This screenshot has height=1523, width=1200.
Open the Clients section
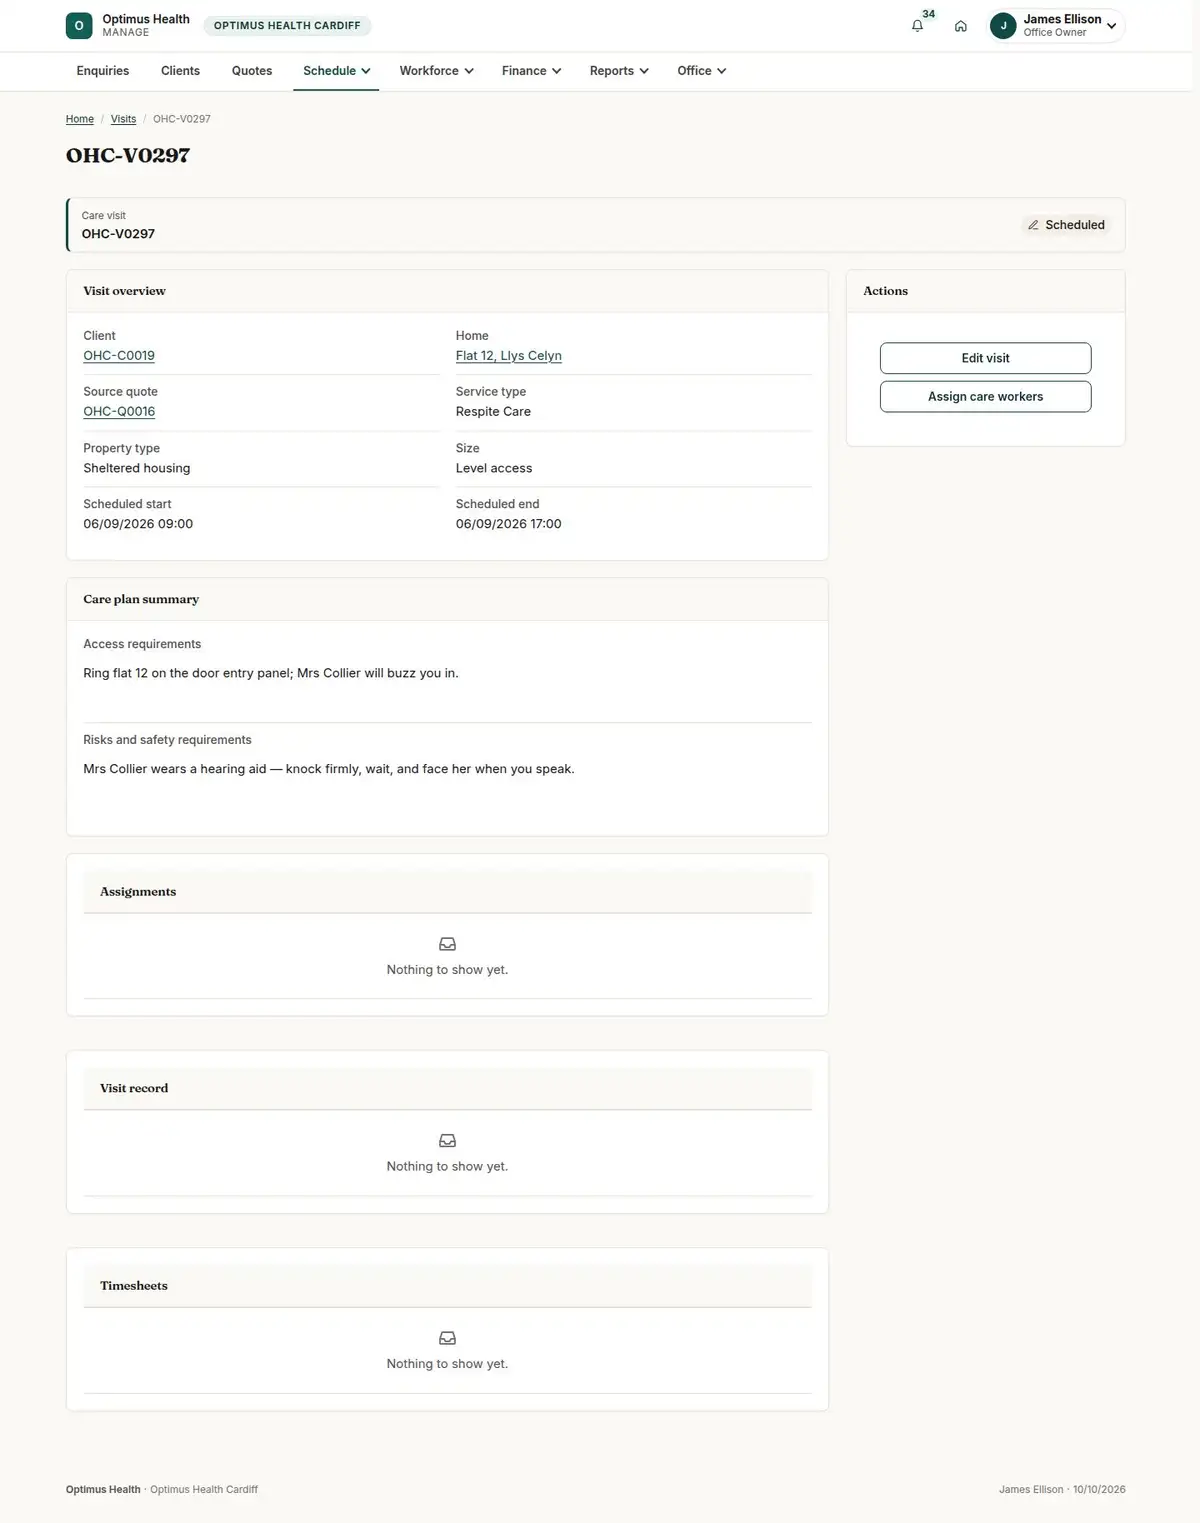pos(180,71)
